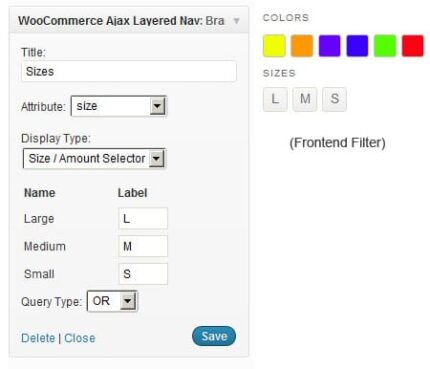The image size is (430, 369).
Task: Select the green color swatch filter
Action: coord(385,46)
